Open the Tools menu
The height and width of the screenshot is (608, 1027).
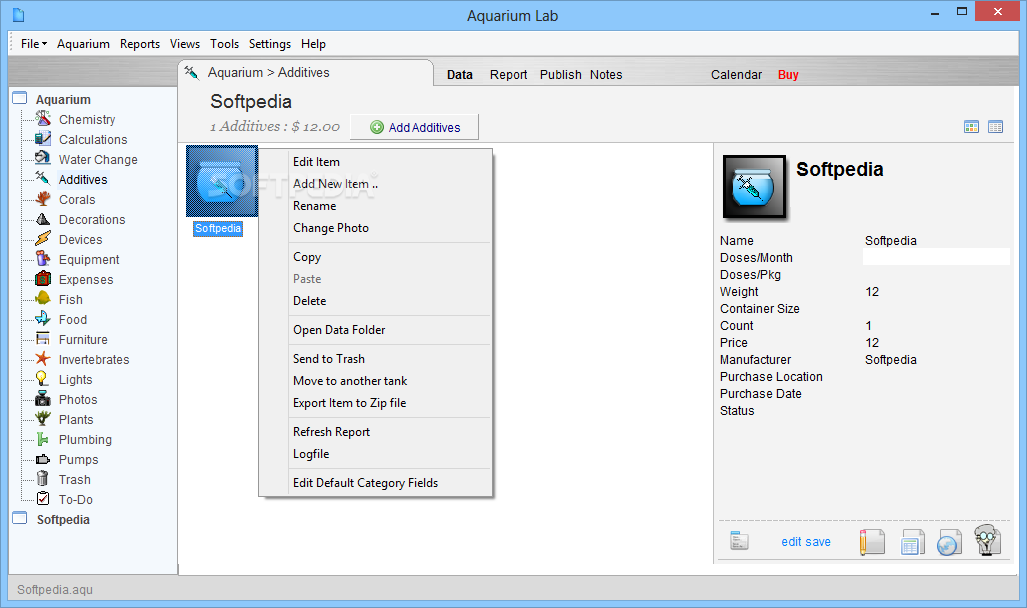pos(224,44)
